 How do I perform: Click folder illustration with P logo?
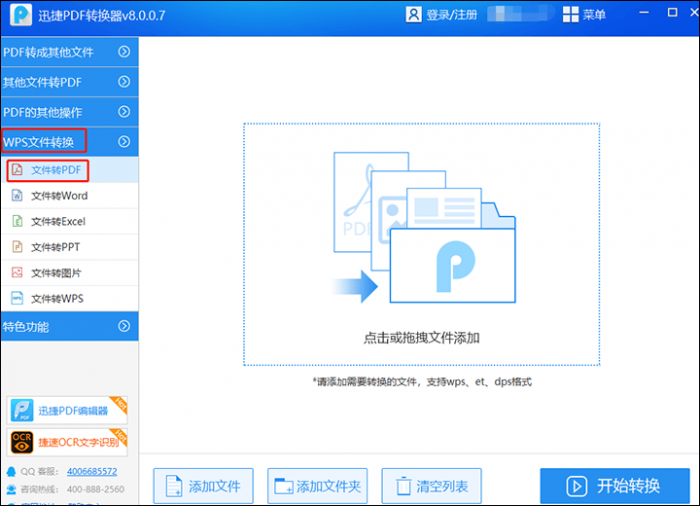pyautogui.click(x=453, y=265)
